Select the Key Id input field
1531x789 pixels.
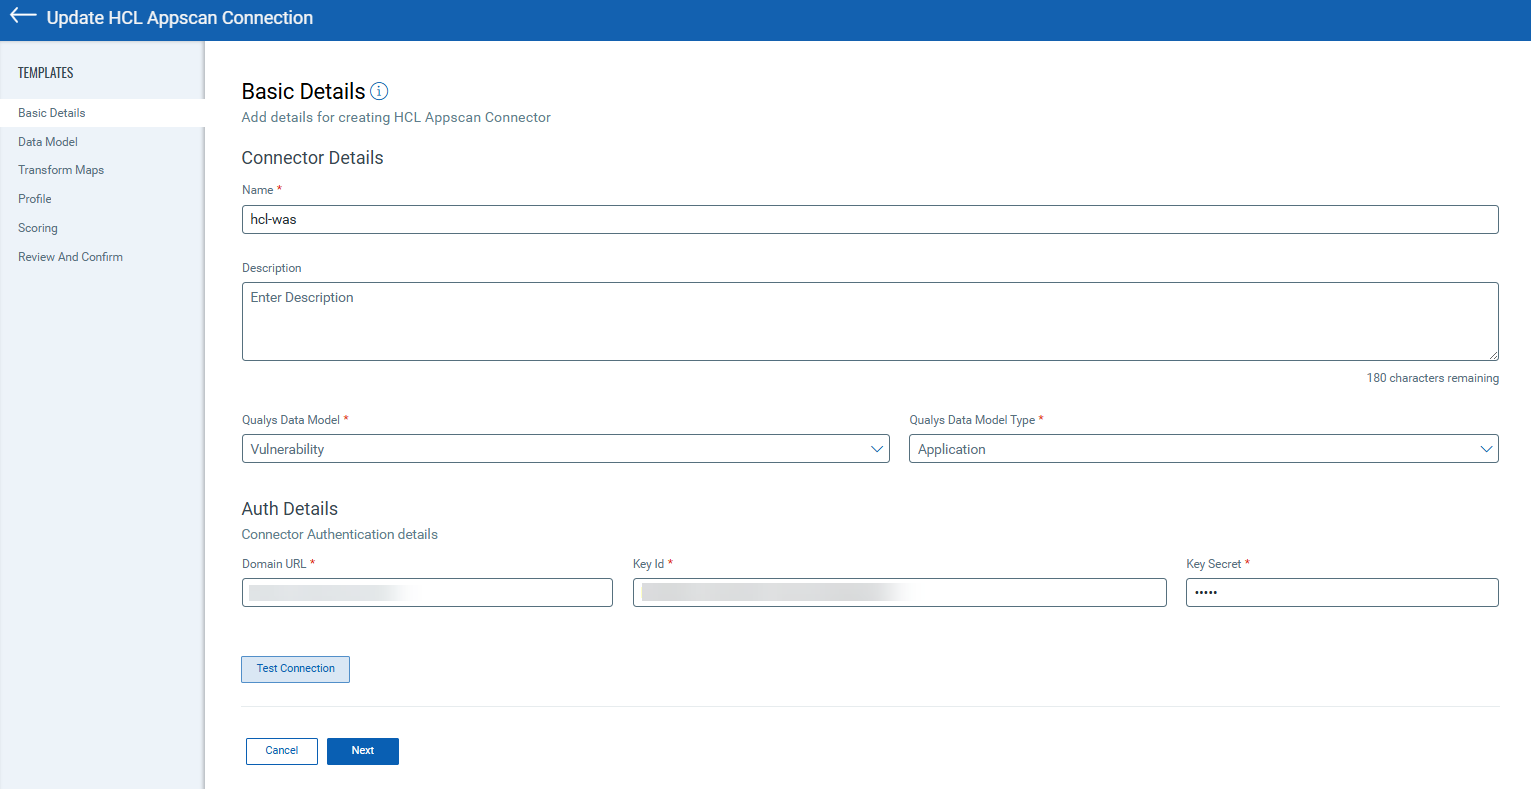[x=899, y=593]
